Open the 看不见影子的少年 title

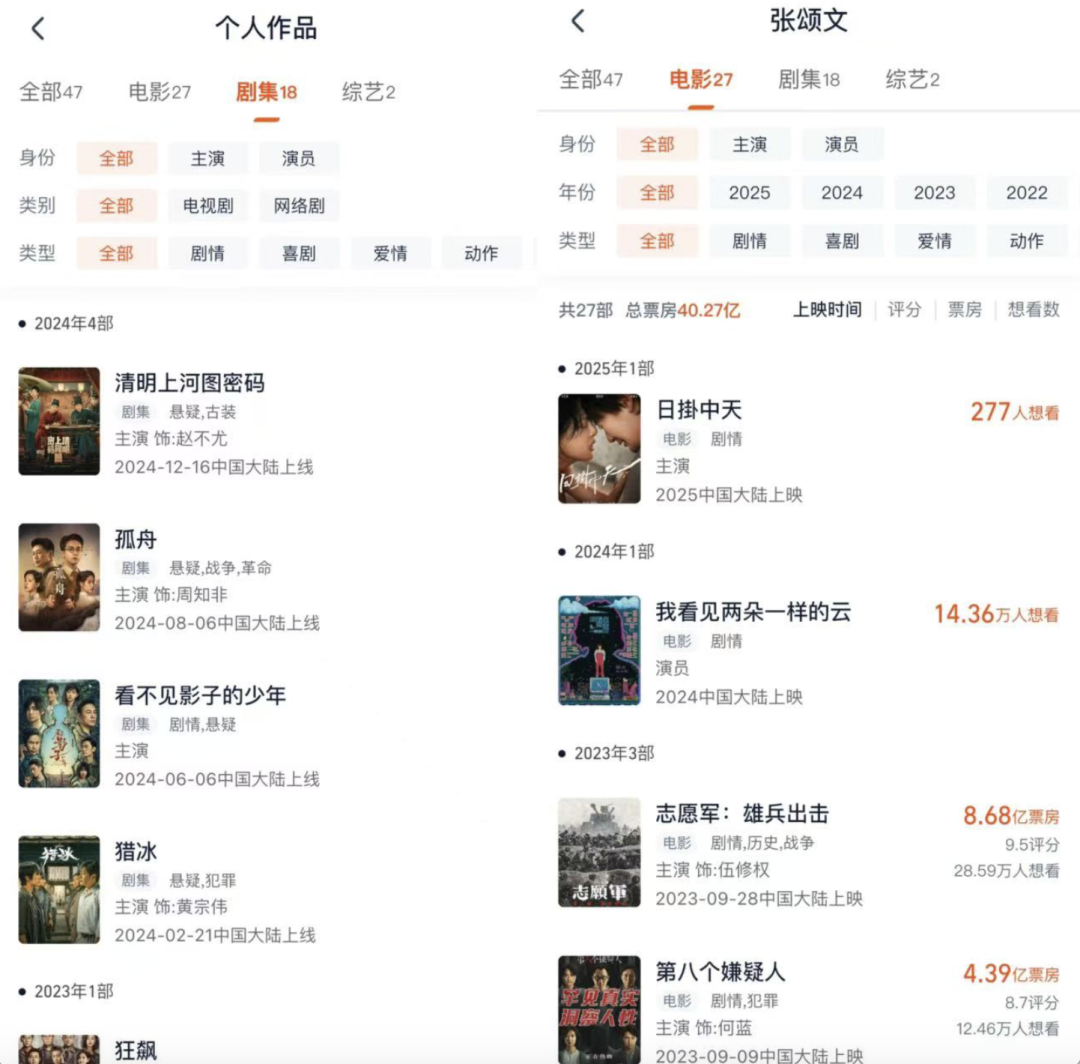tap(200, 695)
